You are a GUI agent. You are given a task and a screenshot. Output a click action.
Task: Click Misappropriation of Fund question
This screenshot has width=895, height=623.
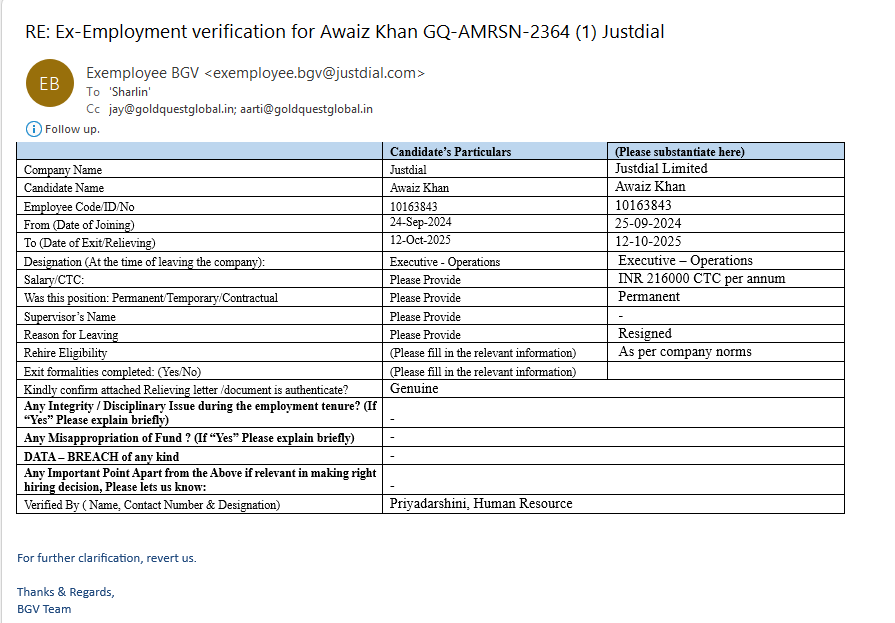[189, 438]
